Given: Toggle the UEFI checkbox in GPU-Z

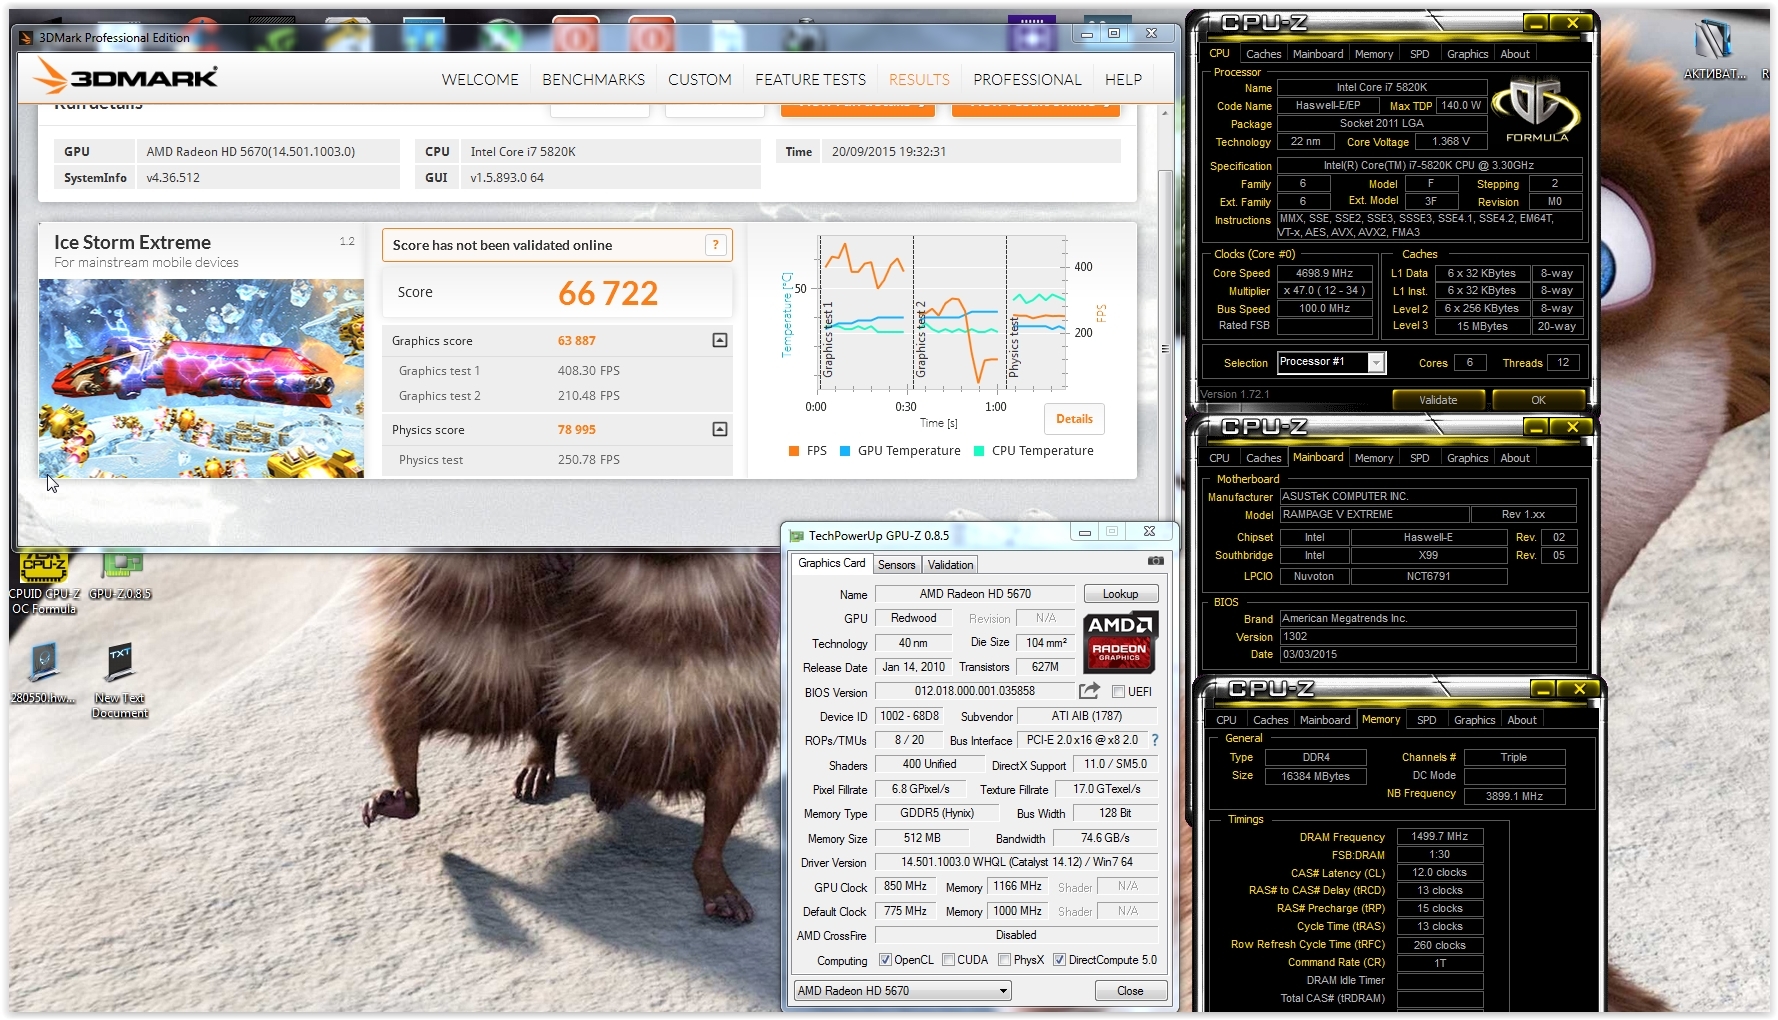Looking at the screenshot, I should pyautogui.click(x=1118, y=691).
